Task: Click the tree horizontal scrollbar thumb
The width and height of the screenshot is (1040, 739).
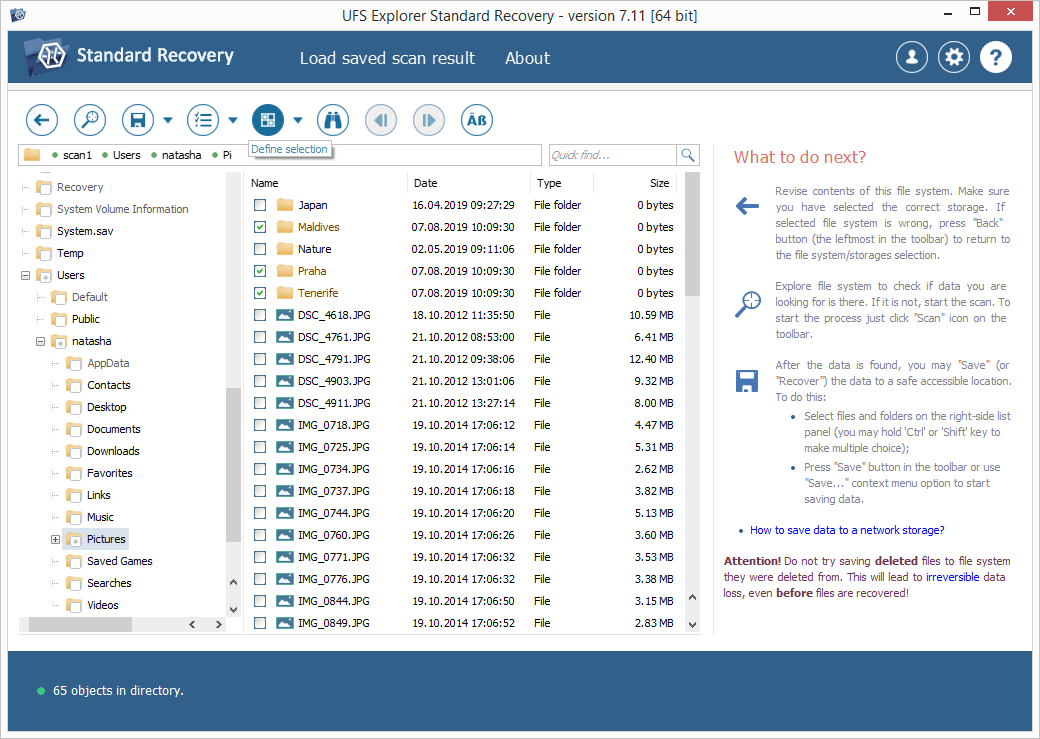Action: coord(80,624)
